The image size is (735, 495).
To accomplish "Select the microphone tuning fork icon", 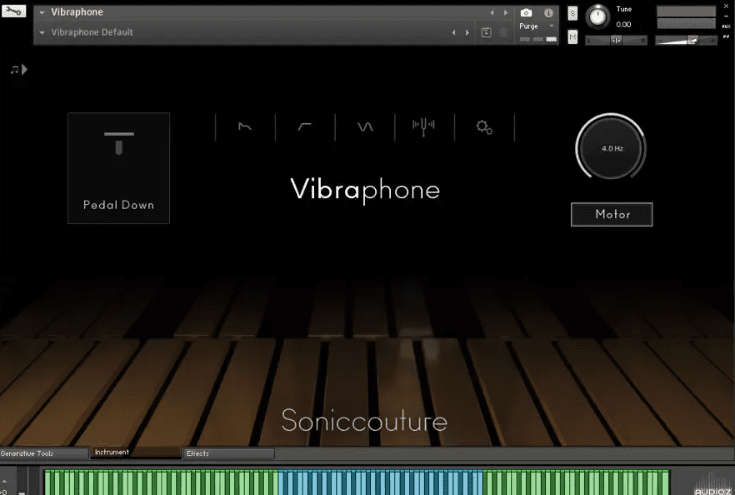I will 424,127.
